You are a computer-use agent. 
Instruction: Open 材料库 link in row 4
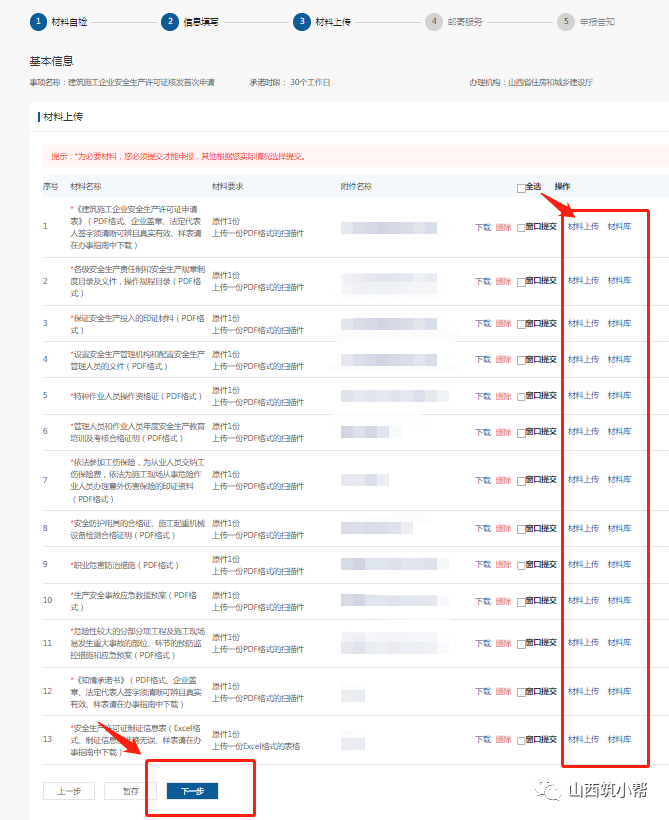coord(619,359)
